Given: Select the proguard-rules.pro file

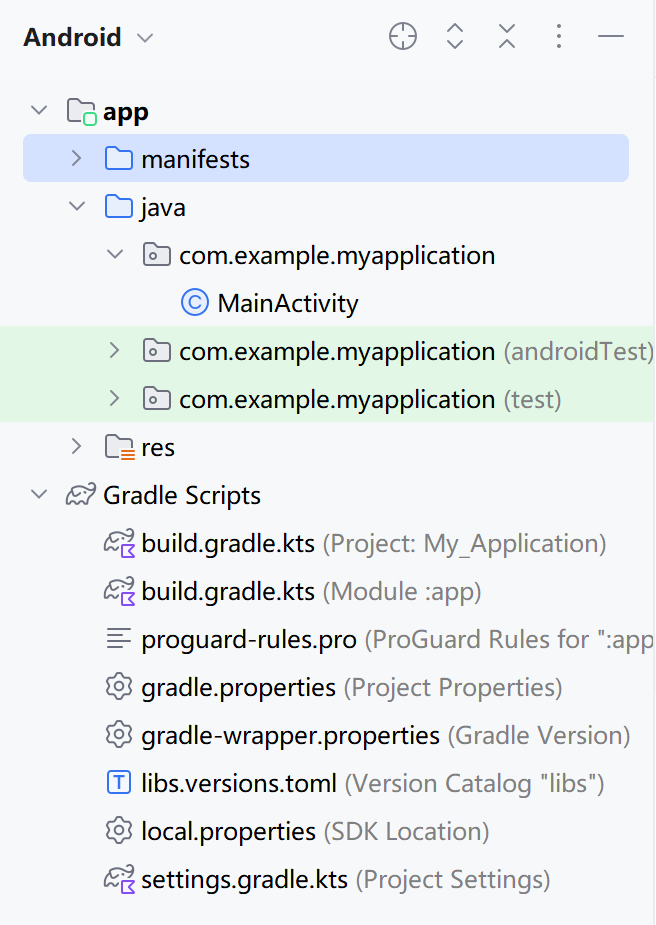Looking at the screenshot, I should [x=249, y=640].
